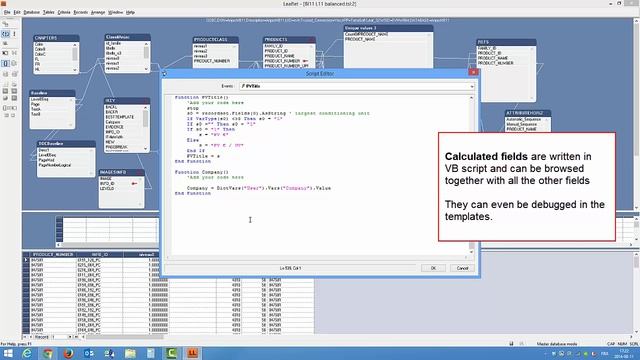Select the DOCBaseline table title bar
Screen dimensions: 640x360
66,144
